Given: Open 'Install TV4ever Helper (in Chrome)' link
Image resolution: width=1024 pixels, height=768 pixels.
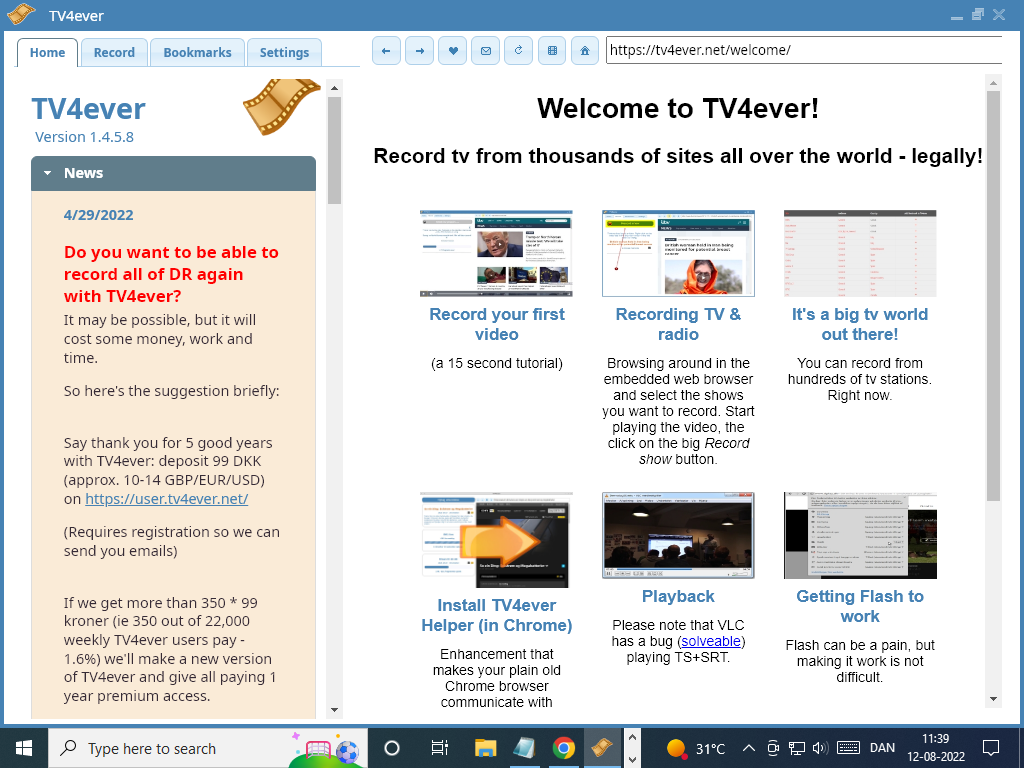Looking at the screenshot, I should tap(497, 615).
